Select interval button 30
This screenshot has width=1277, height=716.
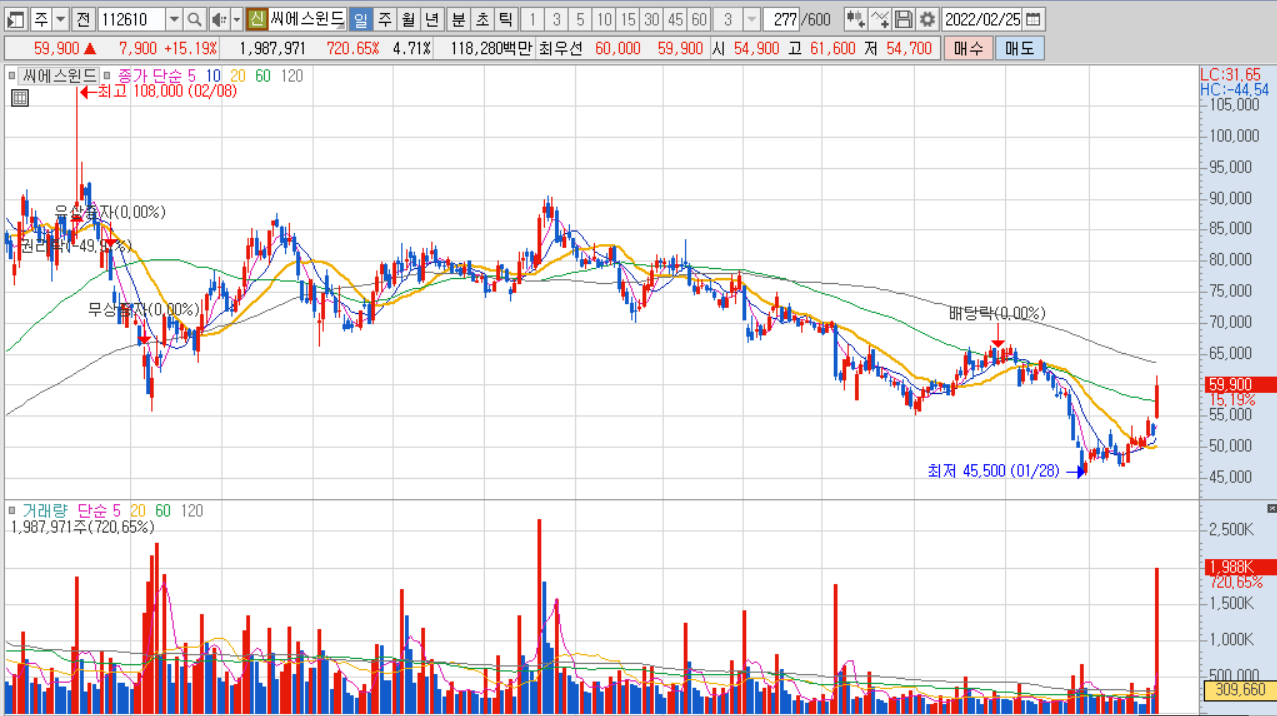click(x=652, y=19)
